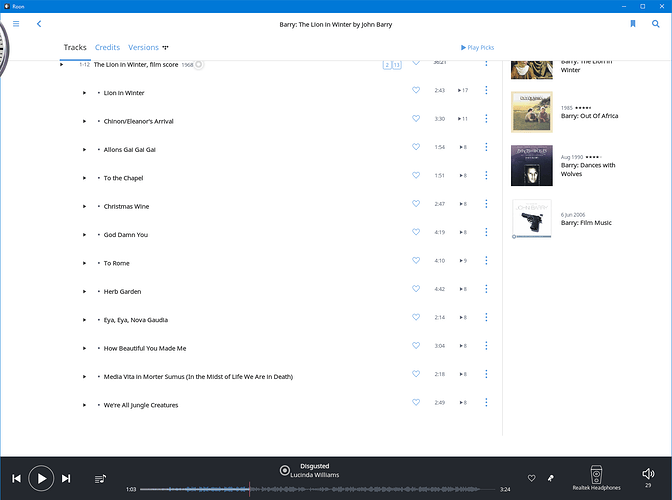The image size is (672, 500).
Task: Open more options for Lion In Winter
Action: (486, 90)
